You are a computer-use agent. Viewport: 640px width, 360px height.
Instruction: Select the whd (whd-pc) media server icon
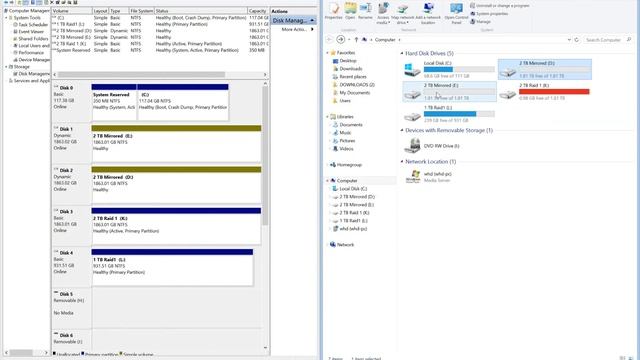tap(413, 177)
